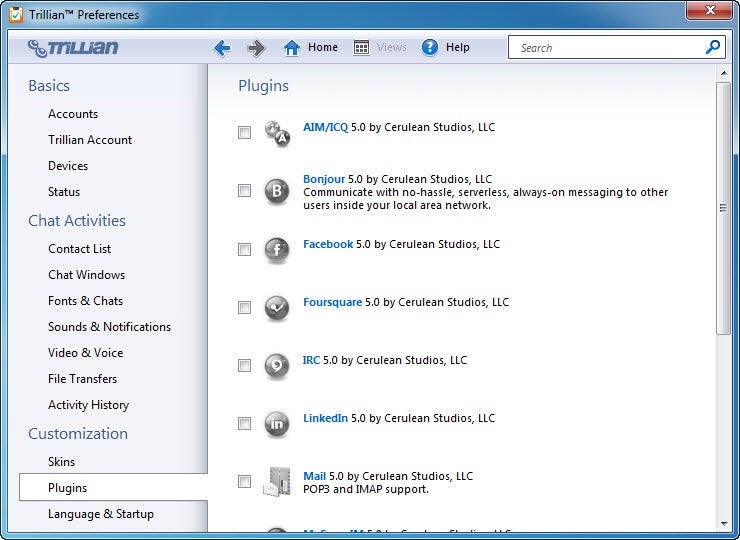740x540 pixels.
Task: Tick the Facebook plugin checkbox
Action: coord(244,249)
